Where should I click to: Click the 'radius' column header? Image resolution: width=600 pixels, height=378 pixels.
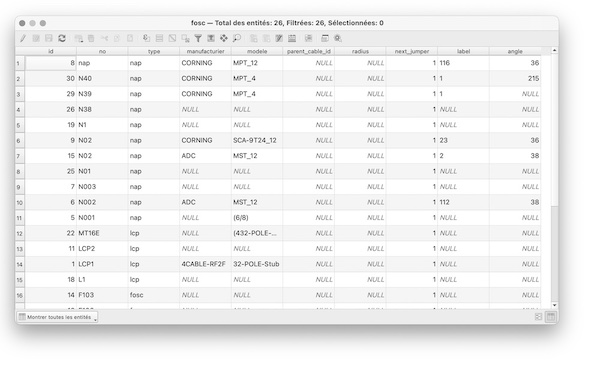pyautogui.click(x=360, y=51)
